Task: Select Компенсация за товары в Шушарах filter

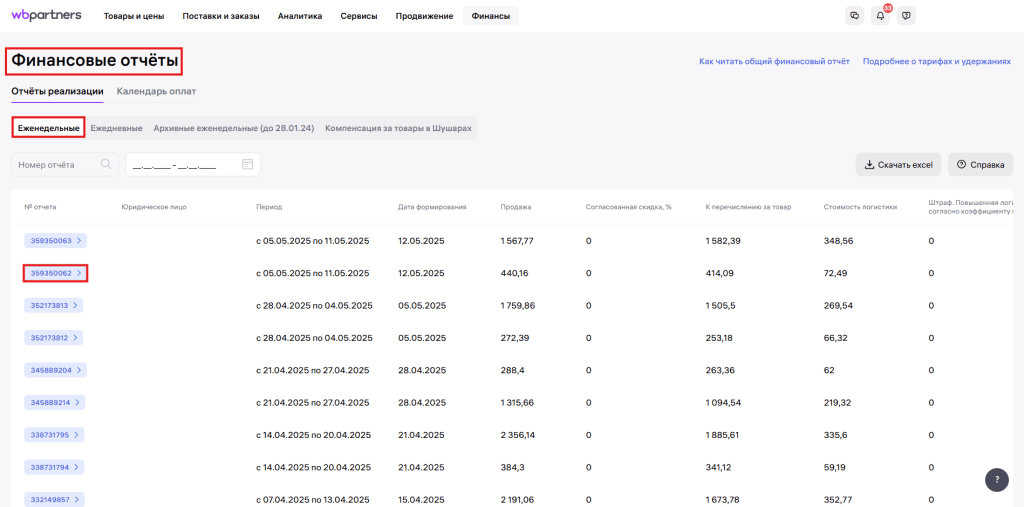Action: coord(398,128)
